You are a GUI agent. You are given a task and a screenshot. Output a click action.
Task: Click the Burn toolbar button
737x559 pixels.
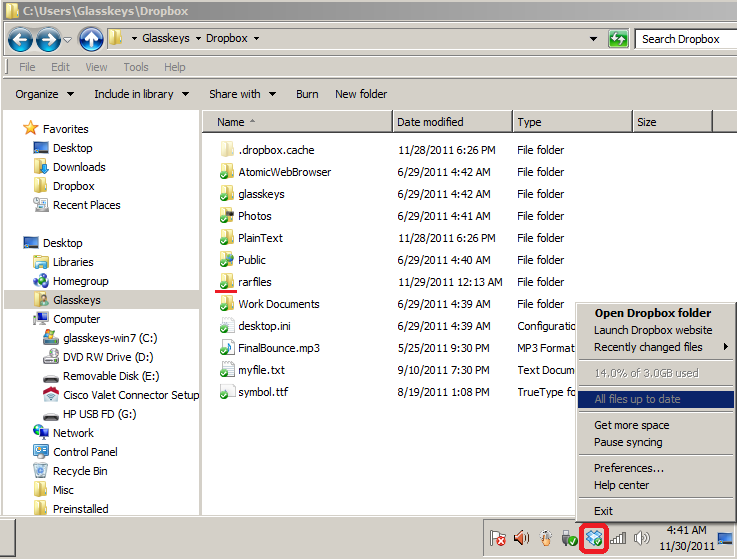[307, 94]
